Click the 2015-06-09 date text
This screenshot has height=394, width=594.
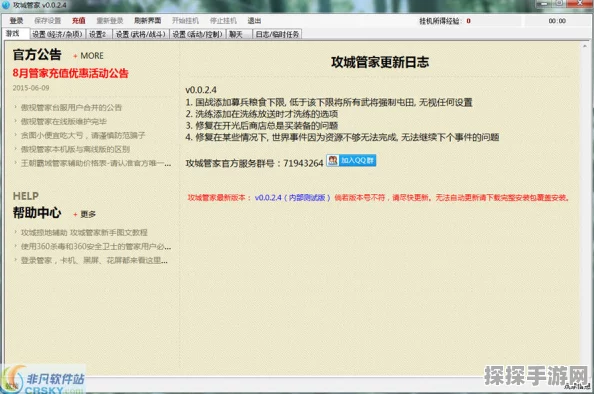click(31, 88)
